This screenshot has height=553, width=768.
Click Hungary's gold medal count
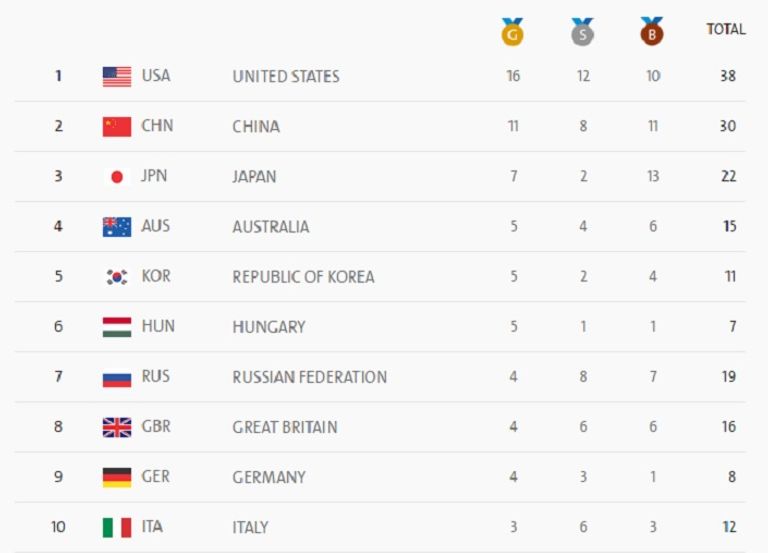pyautogui.click(x=513, y=327)
